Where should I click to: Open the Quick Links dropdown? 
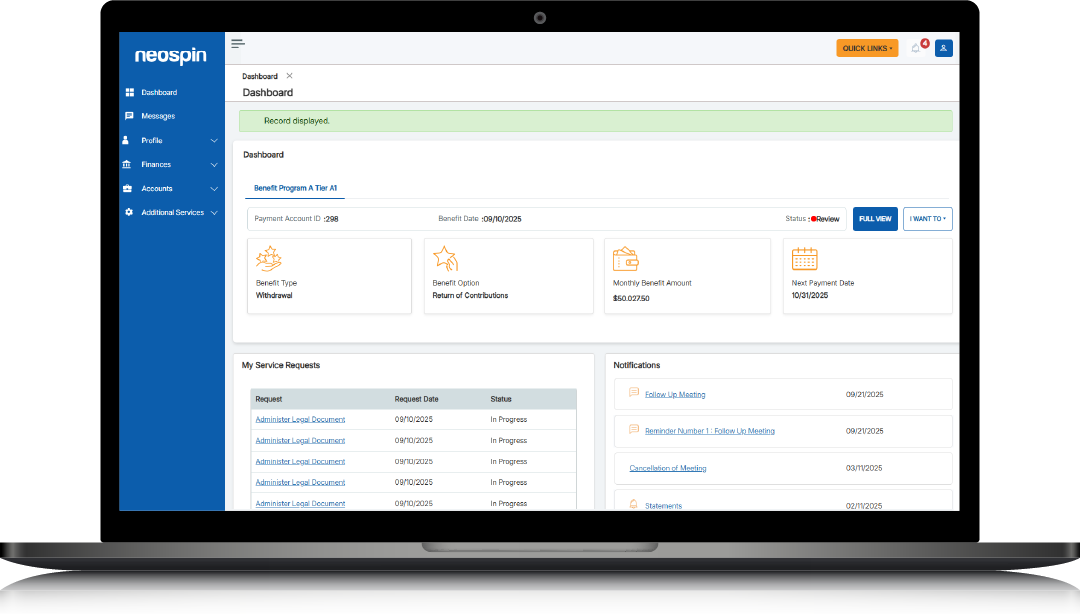pos(867,48)
